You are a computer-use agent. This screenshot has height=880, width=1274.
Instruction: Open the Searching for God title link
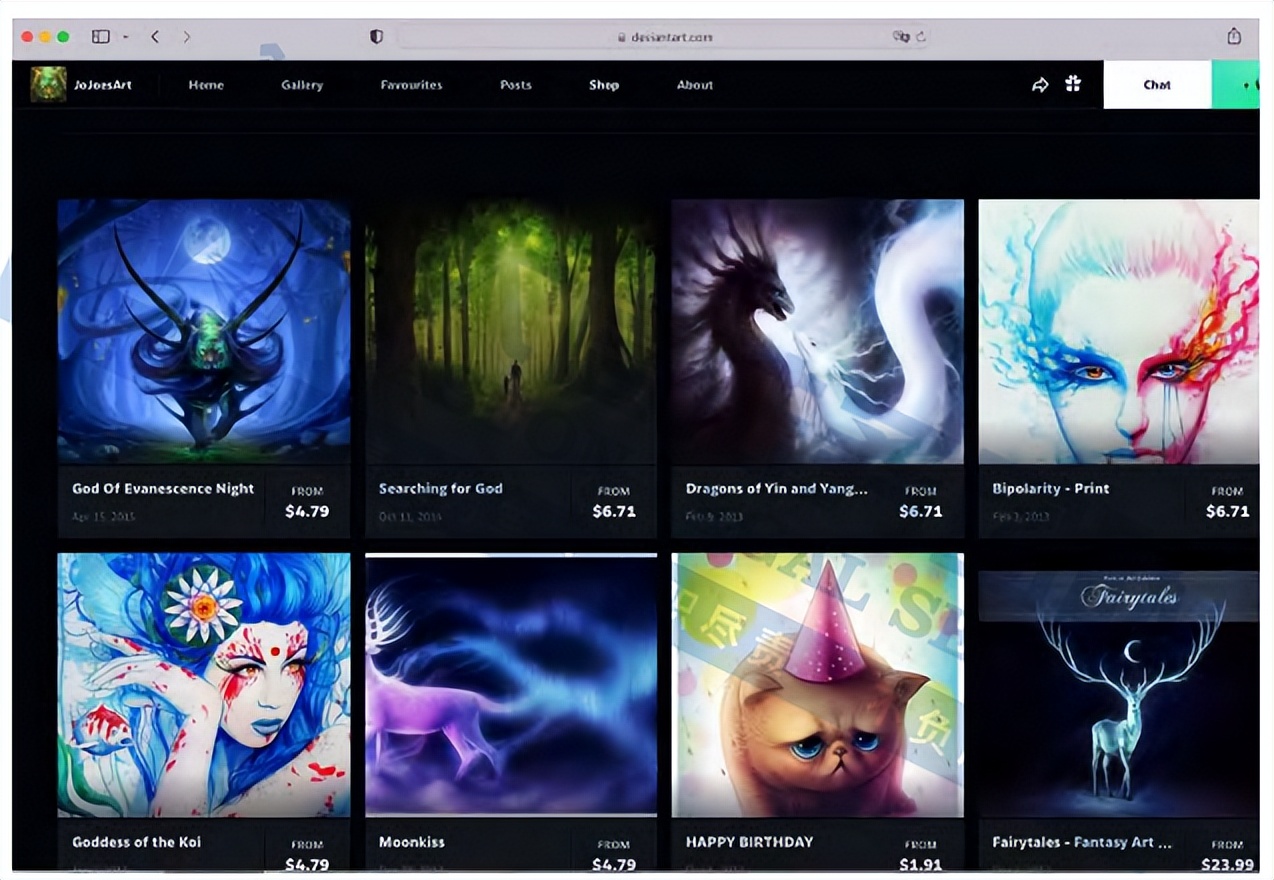coord(441,489)
